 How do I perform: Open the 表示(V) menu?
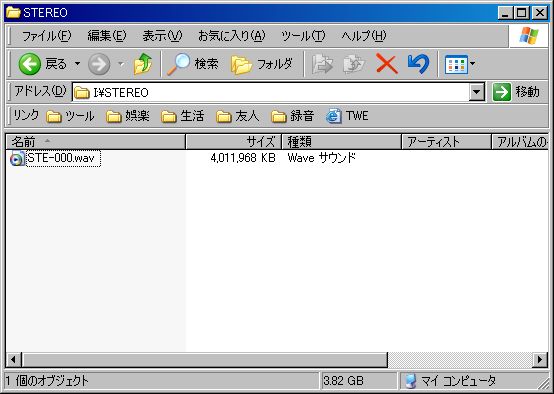[162, 36]
